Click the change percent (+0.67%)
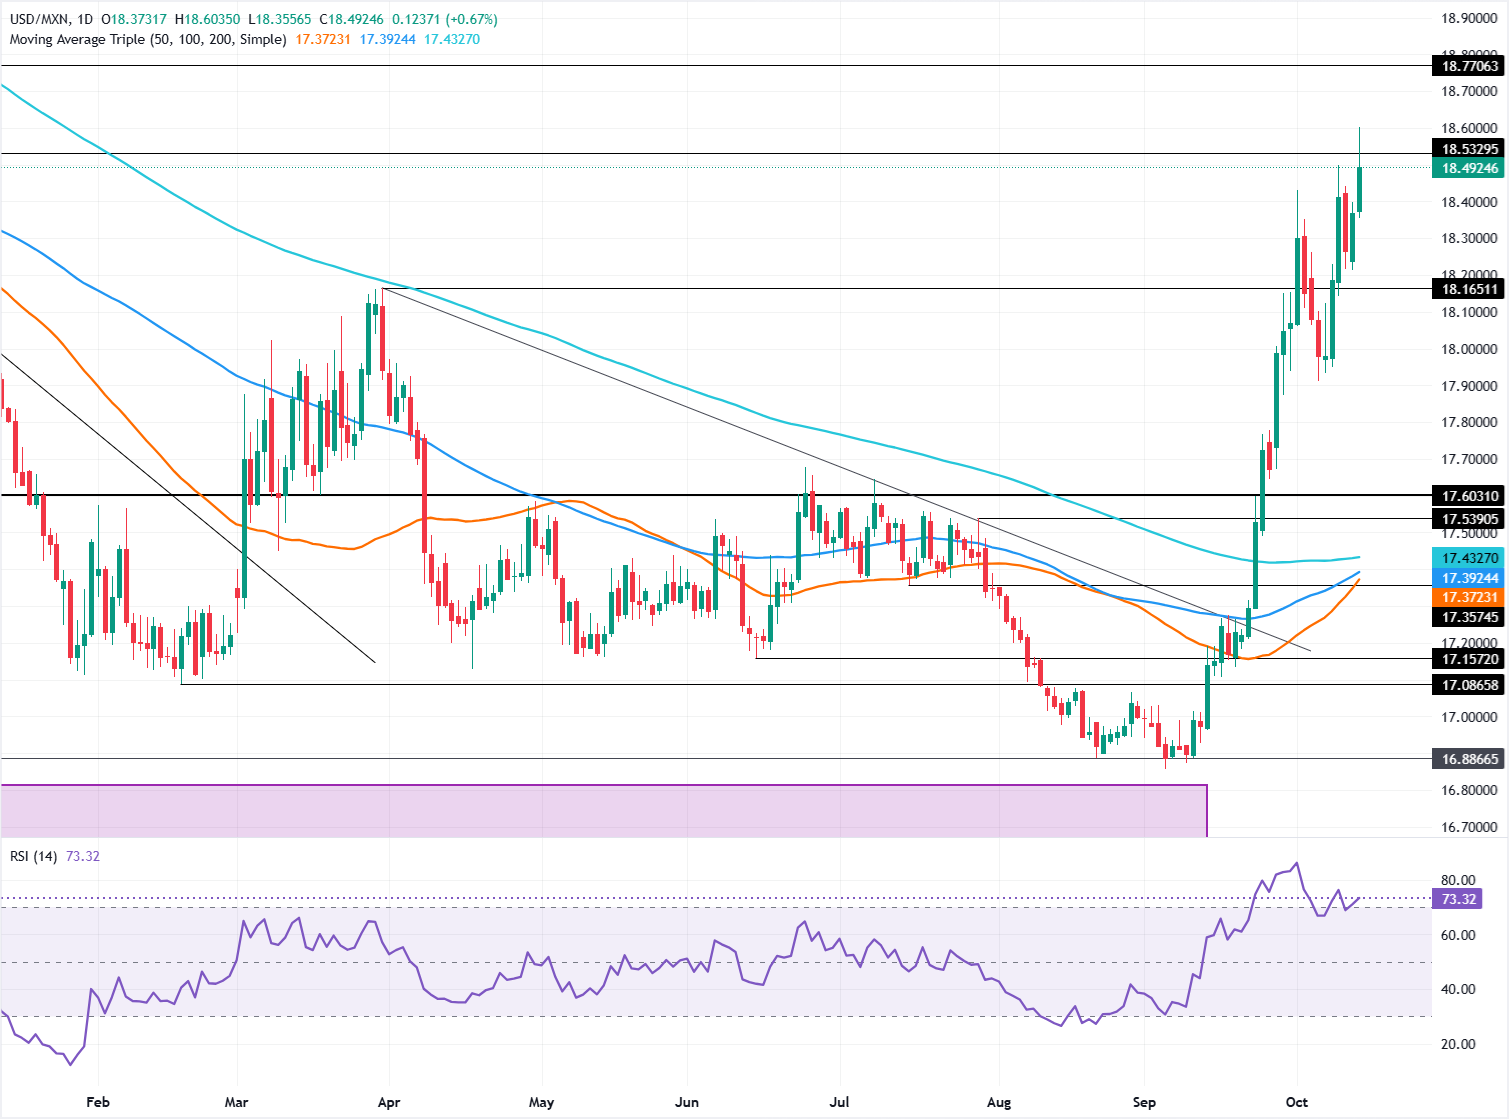 pos(471,19)
